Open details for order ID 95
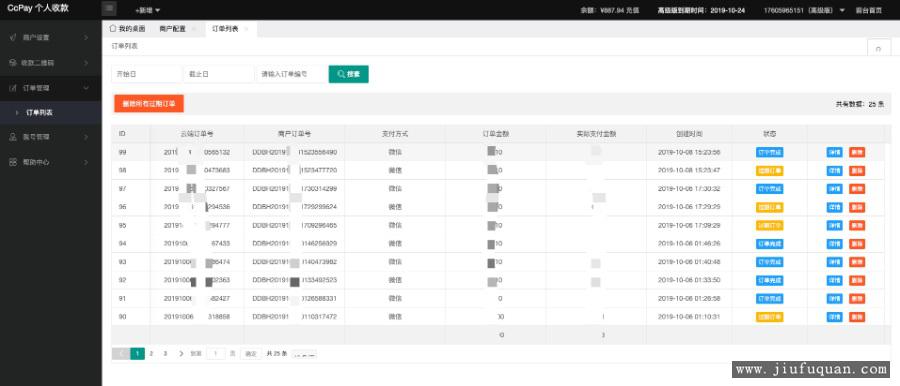 pos(834,225)
